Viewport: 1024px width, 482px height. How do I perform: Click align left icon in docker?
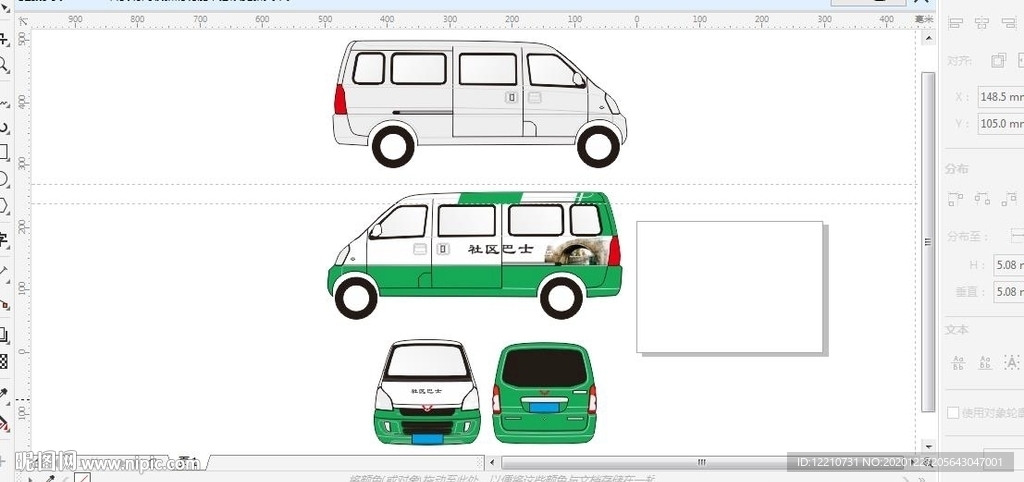click(x=955, y=24)
